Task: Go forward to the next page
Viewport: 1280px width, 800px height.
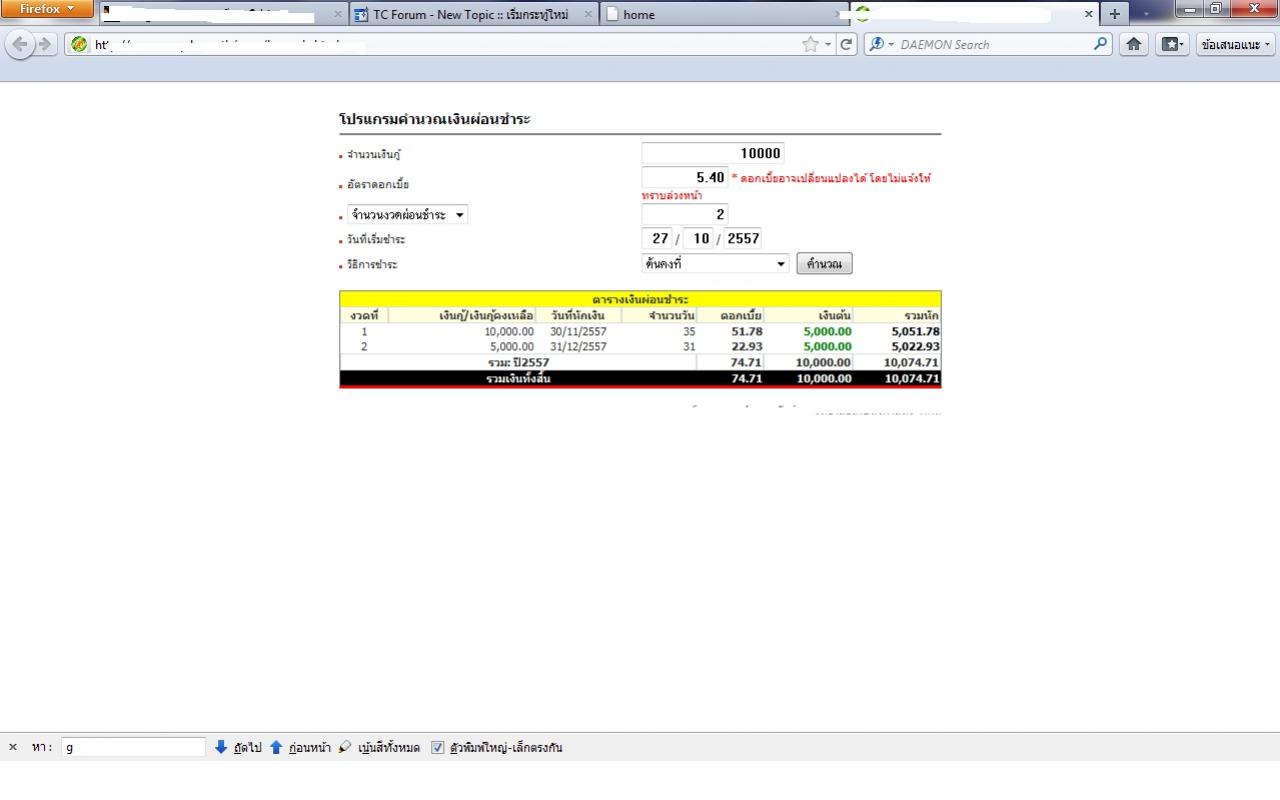Action: point(44,44)
